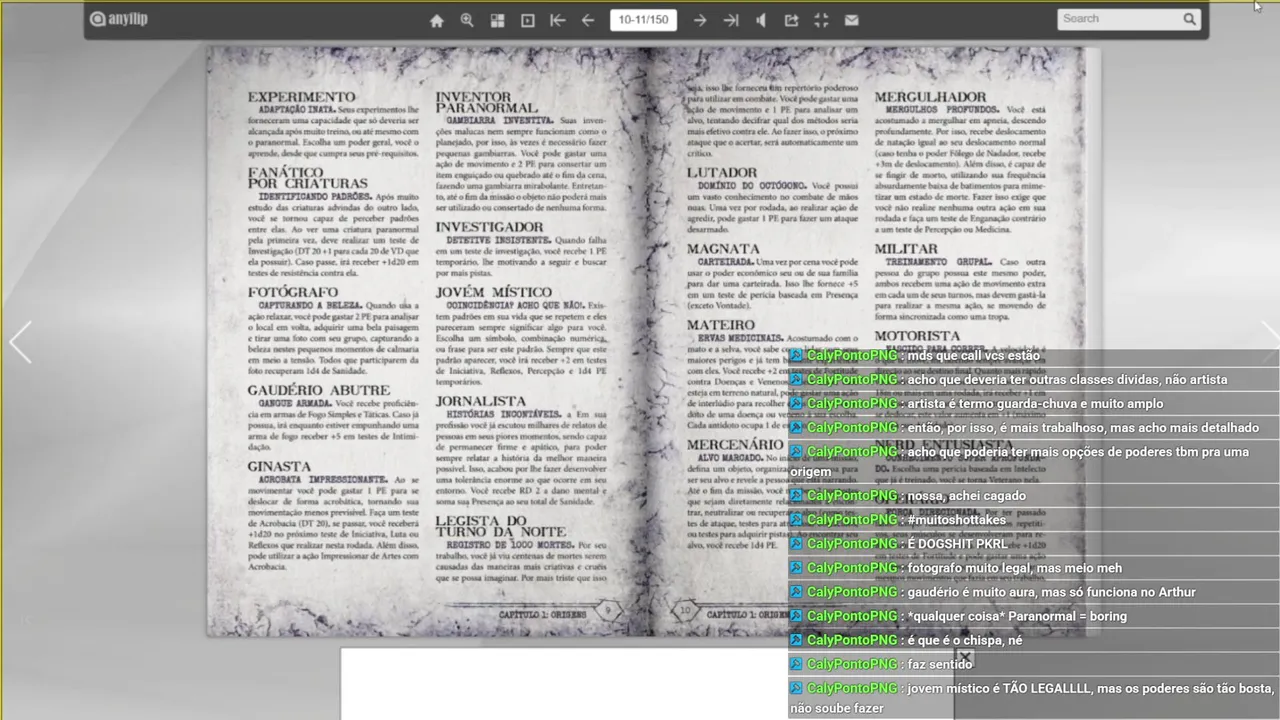This screenshot has width=1280, height=720.
Task: Click the 'MILITAR' heading on right page
Action: [x=906, y=249]
